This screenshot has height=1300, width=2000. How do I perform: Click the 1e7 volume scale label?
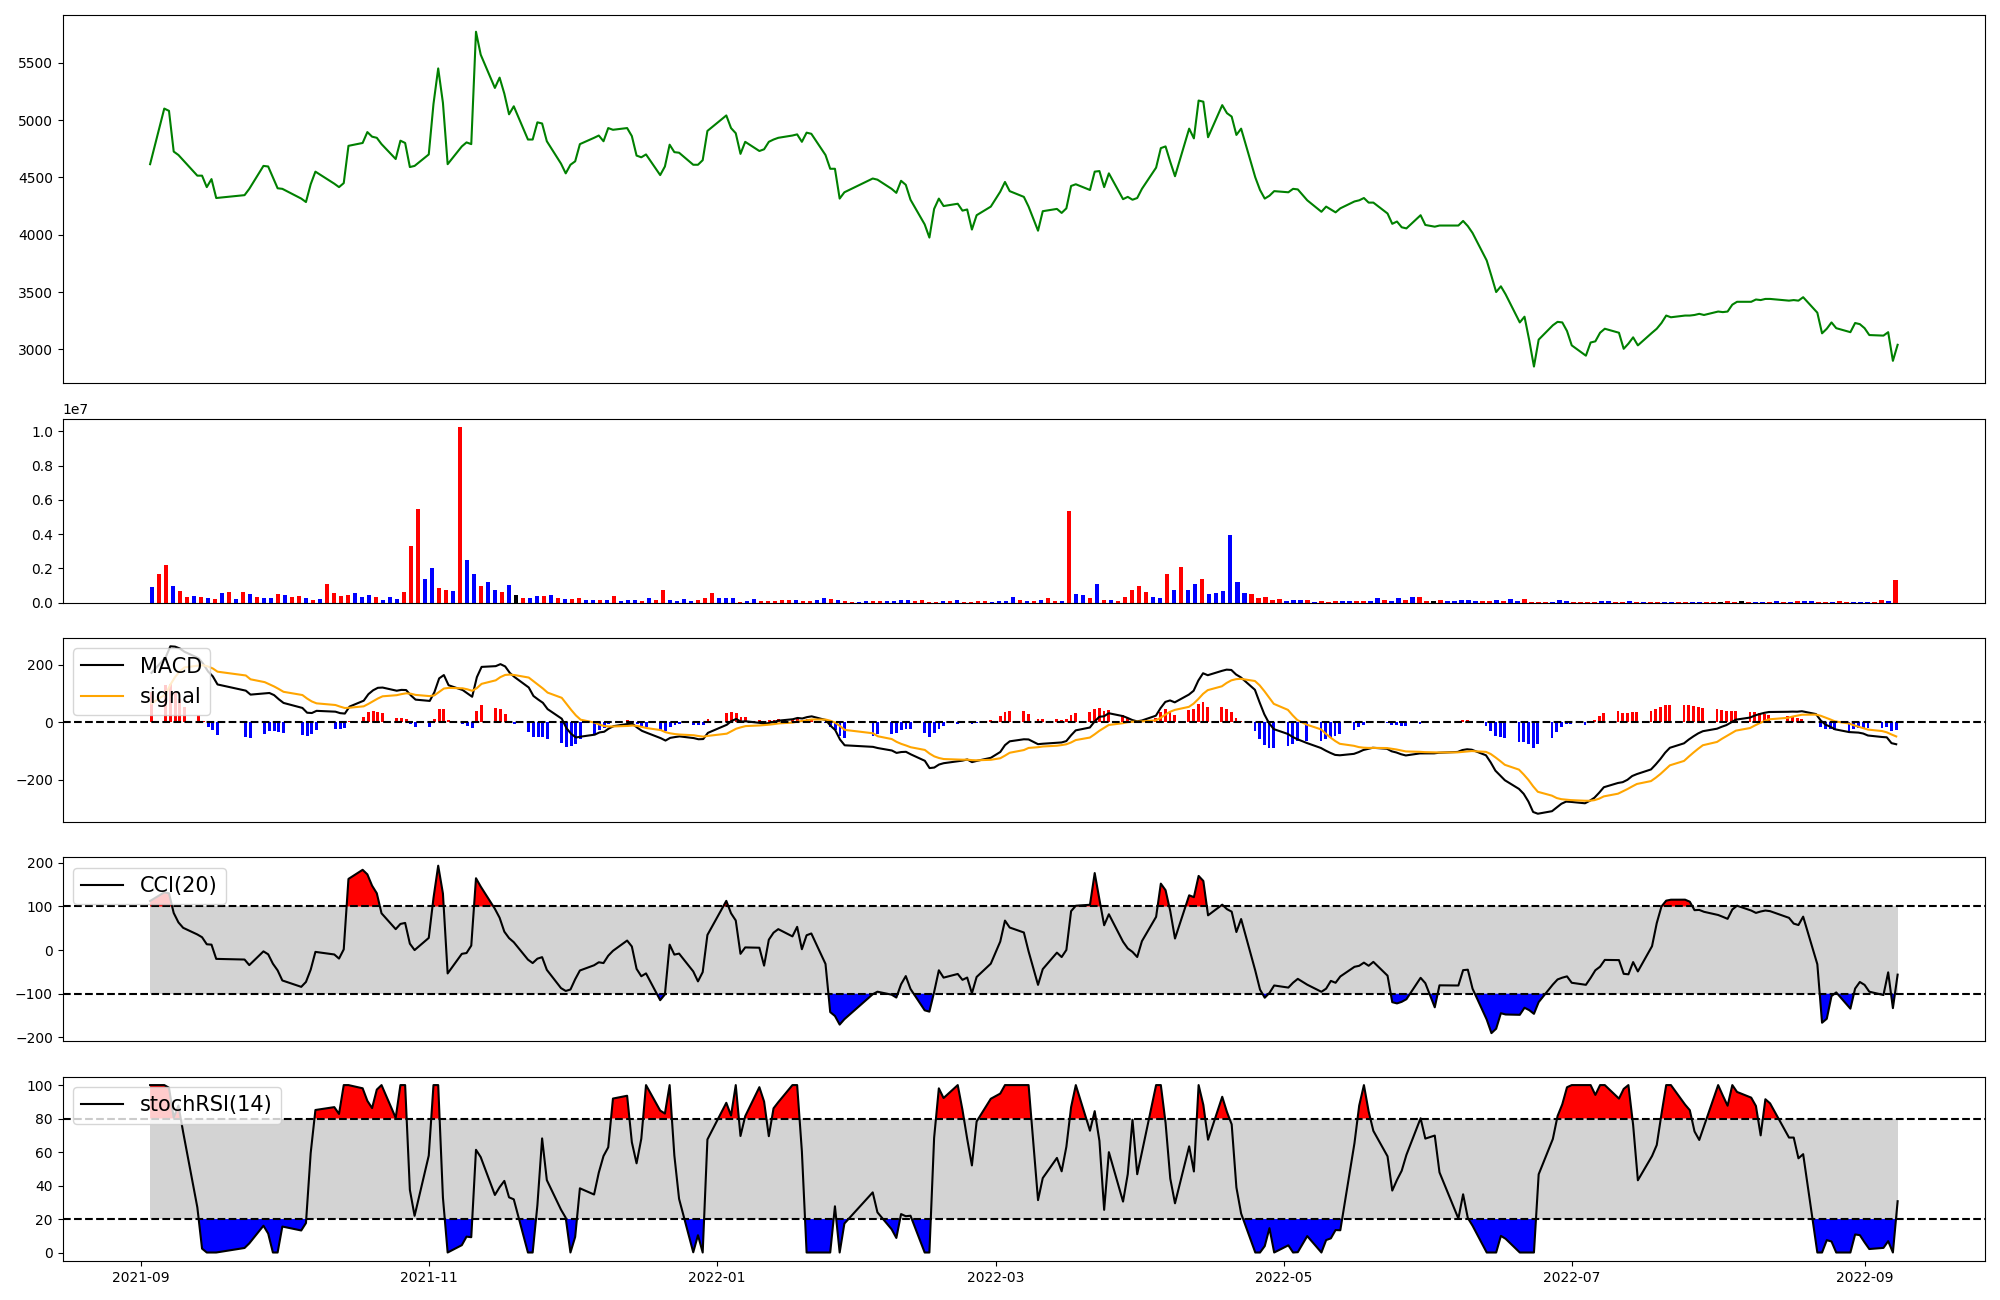tap(75, 410)
